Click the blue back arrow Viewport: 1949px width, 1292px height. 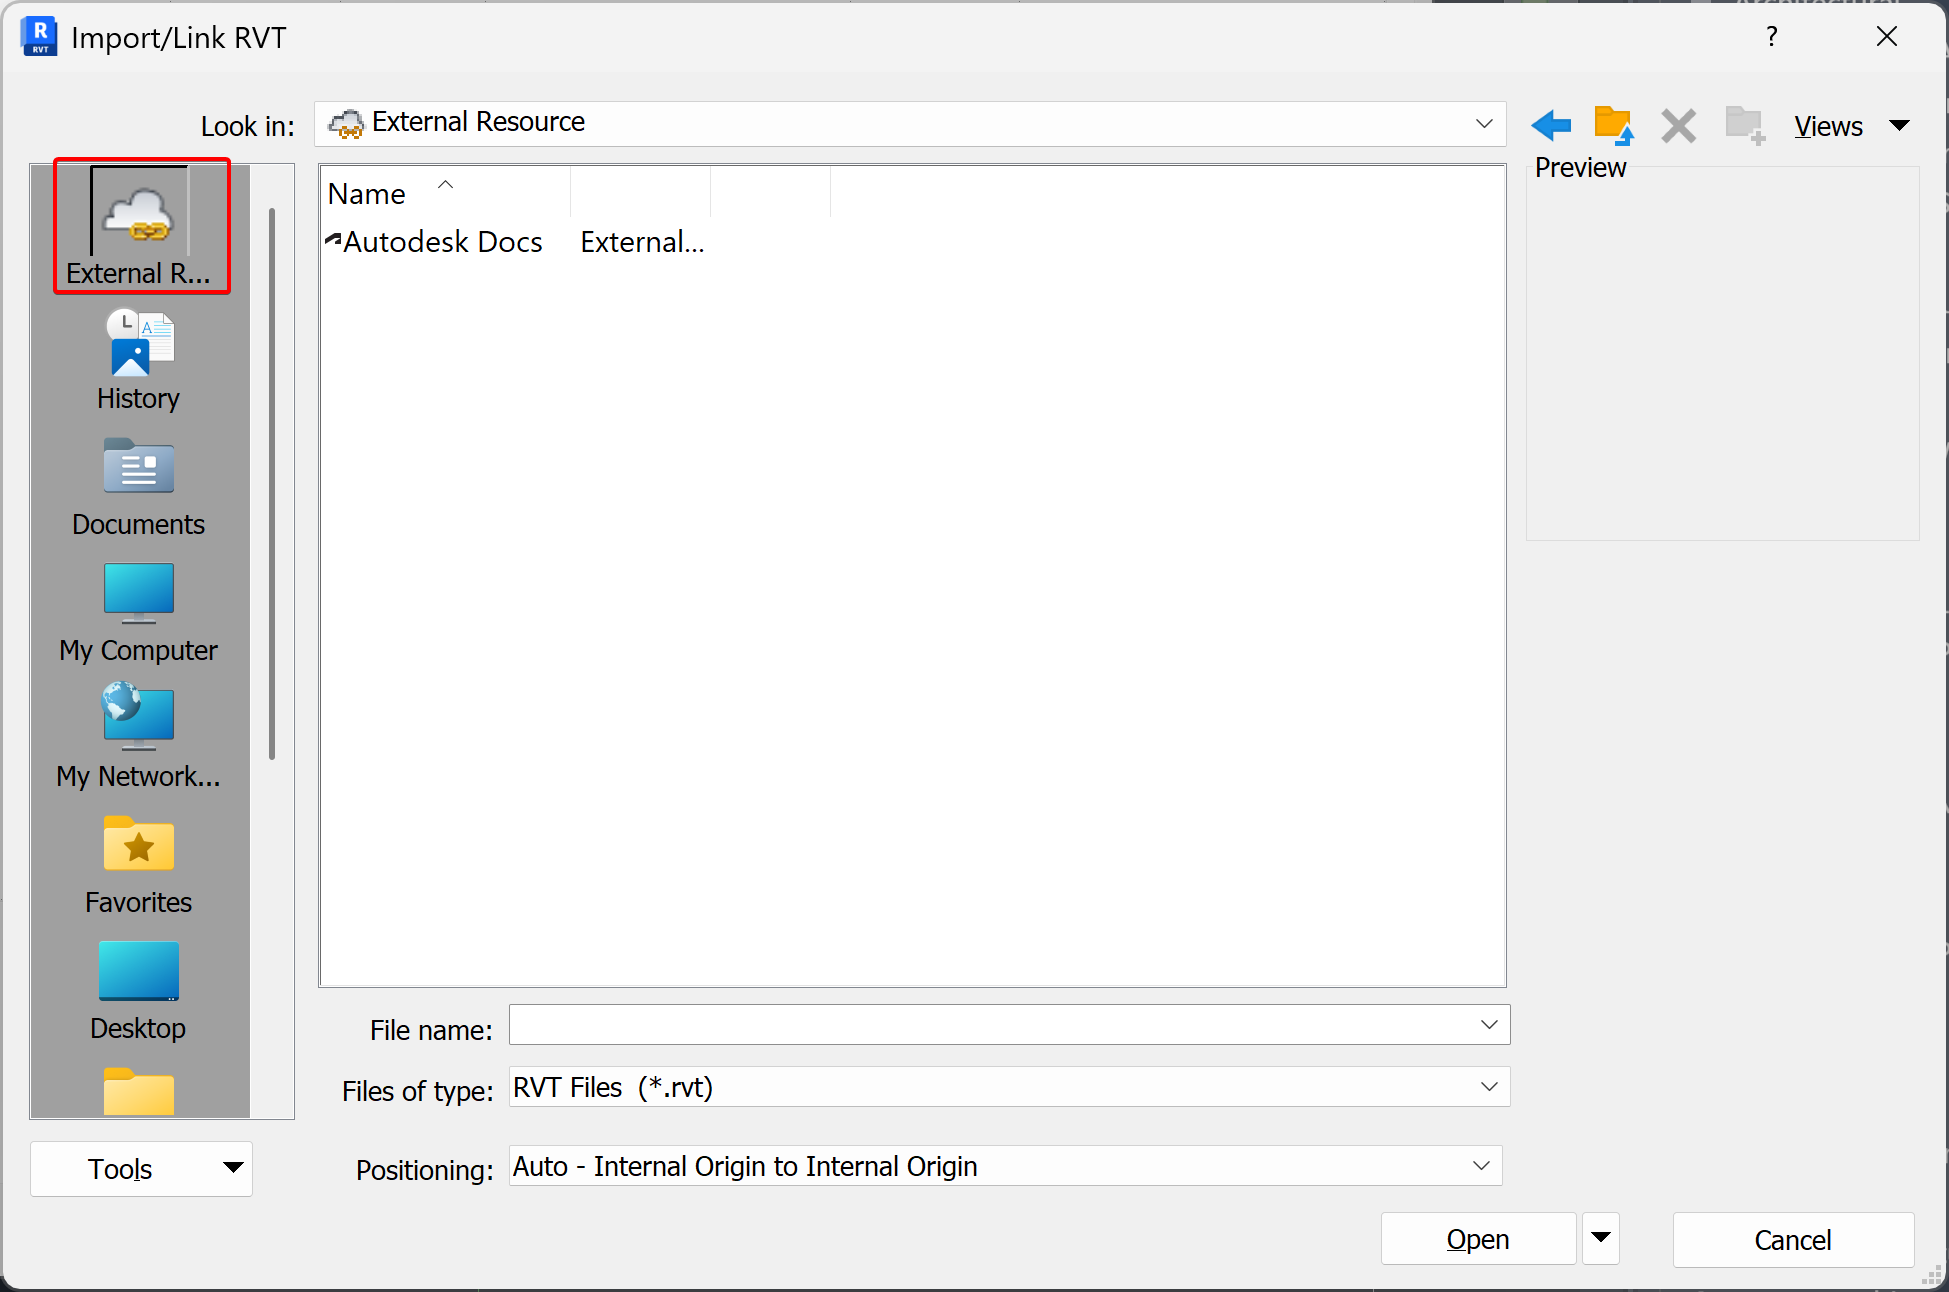tap(1550, 126)
